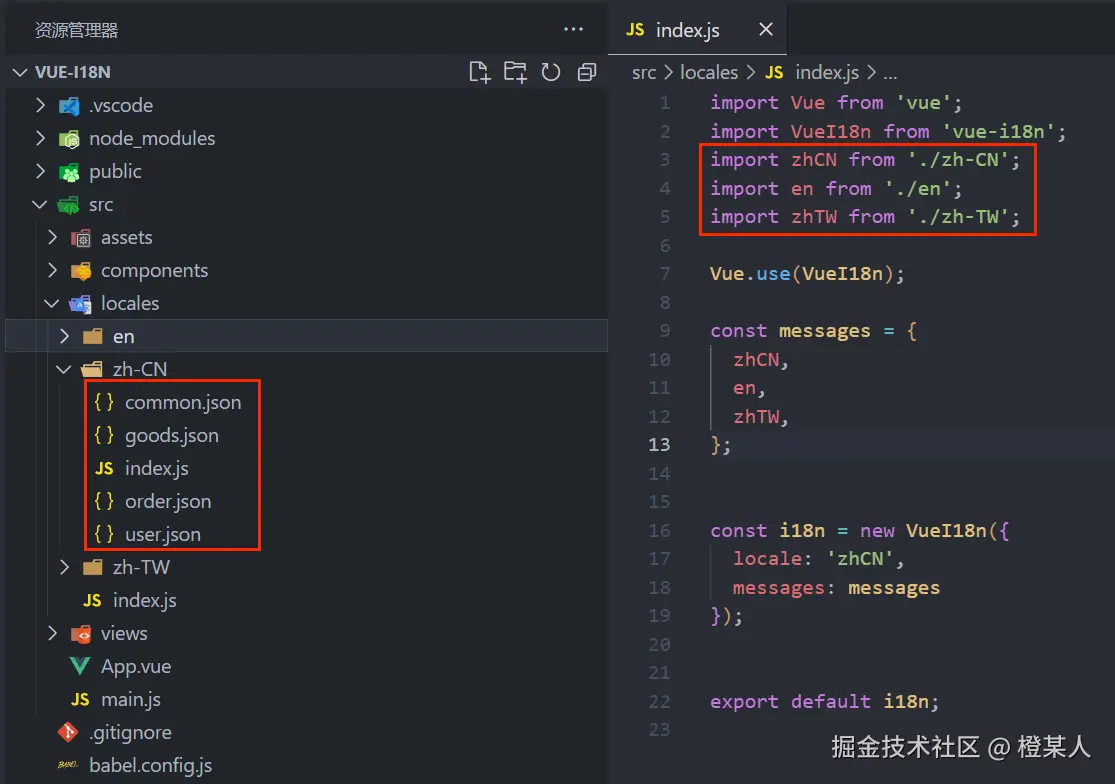Click the src folder icon
Screen dimensions: 1115x784
(x=68, y=205)
